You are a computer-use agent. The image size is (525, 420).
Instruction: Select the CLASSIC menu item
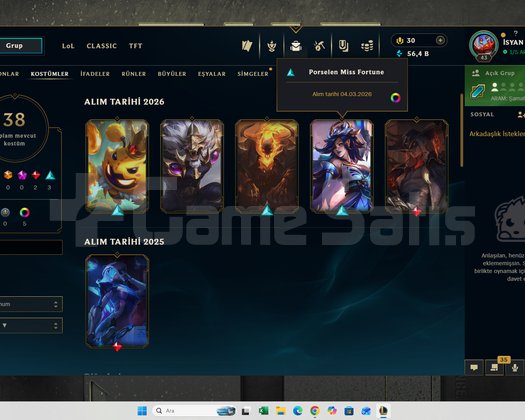(x=101, y=46)
